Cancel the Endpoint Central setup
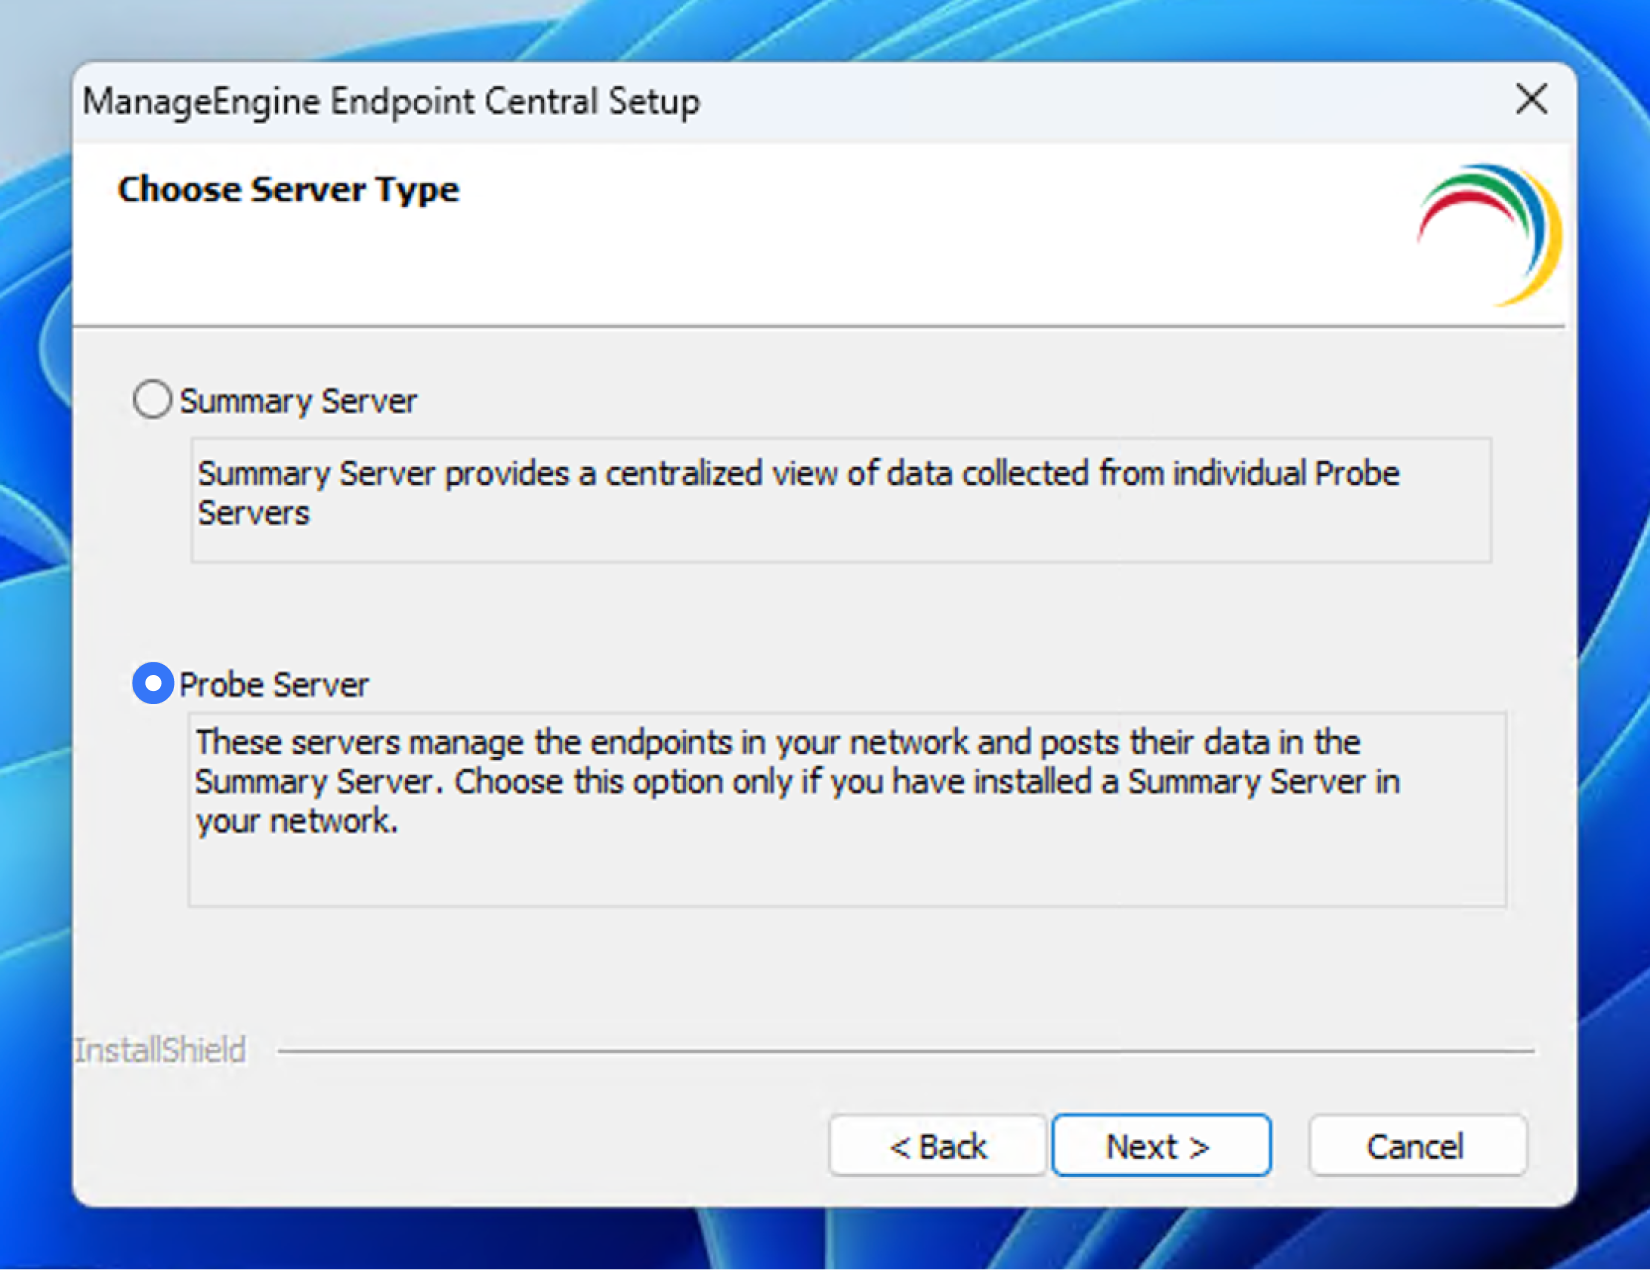 coord(1417,1145)
